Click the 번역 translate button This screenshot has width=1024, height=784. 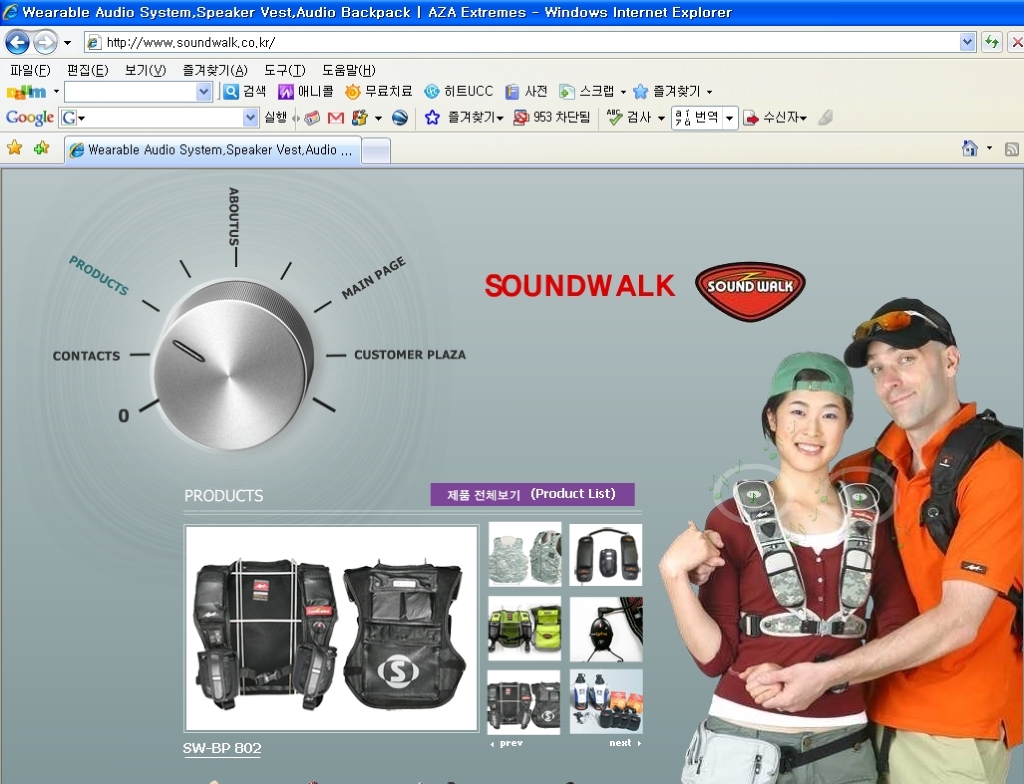click(697, 118)
